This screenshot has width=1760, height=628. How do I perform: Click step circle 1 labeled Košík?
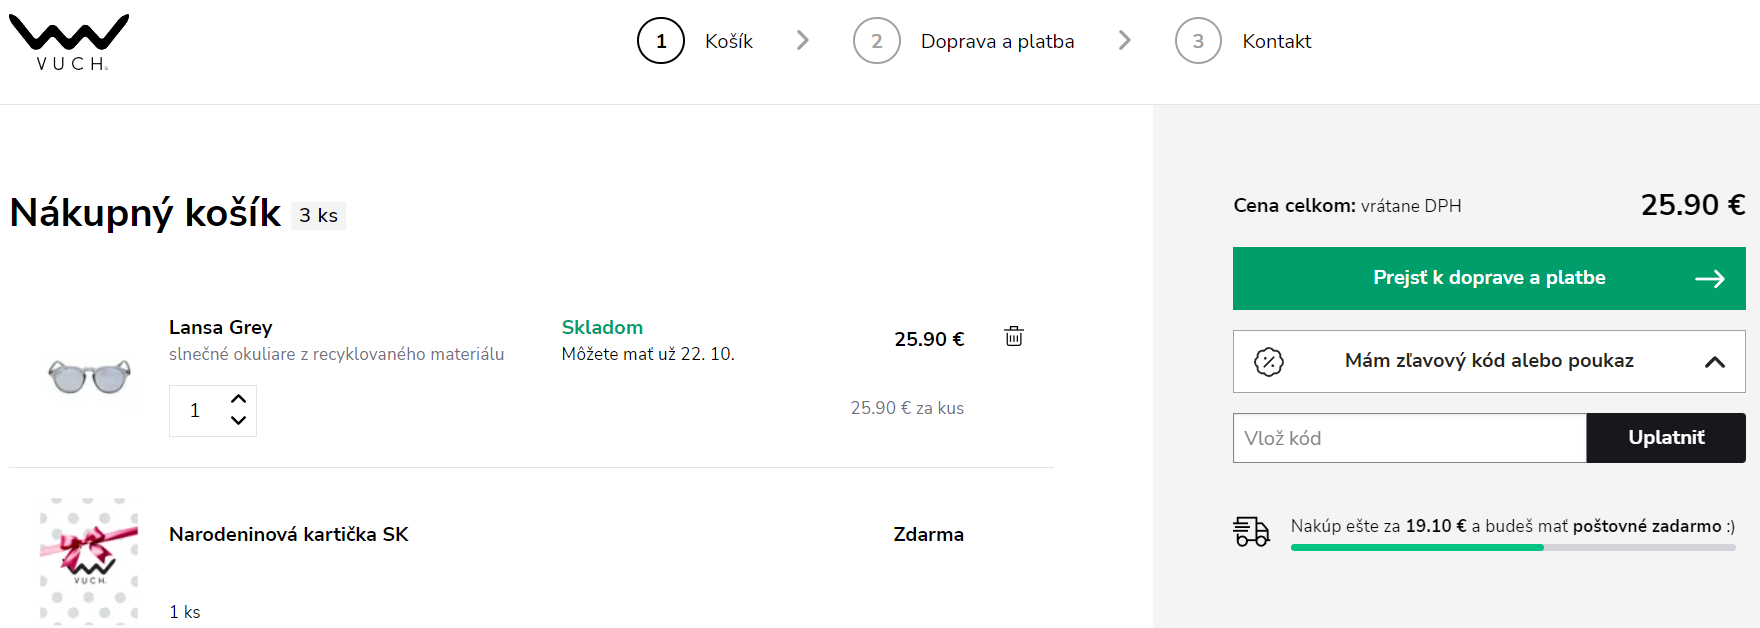661,41
